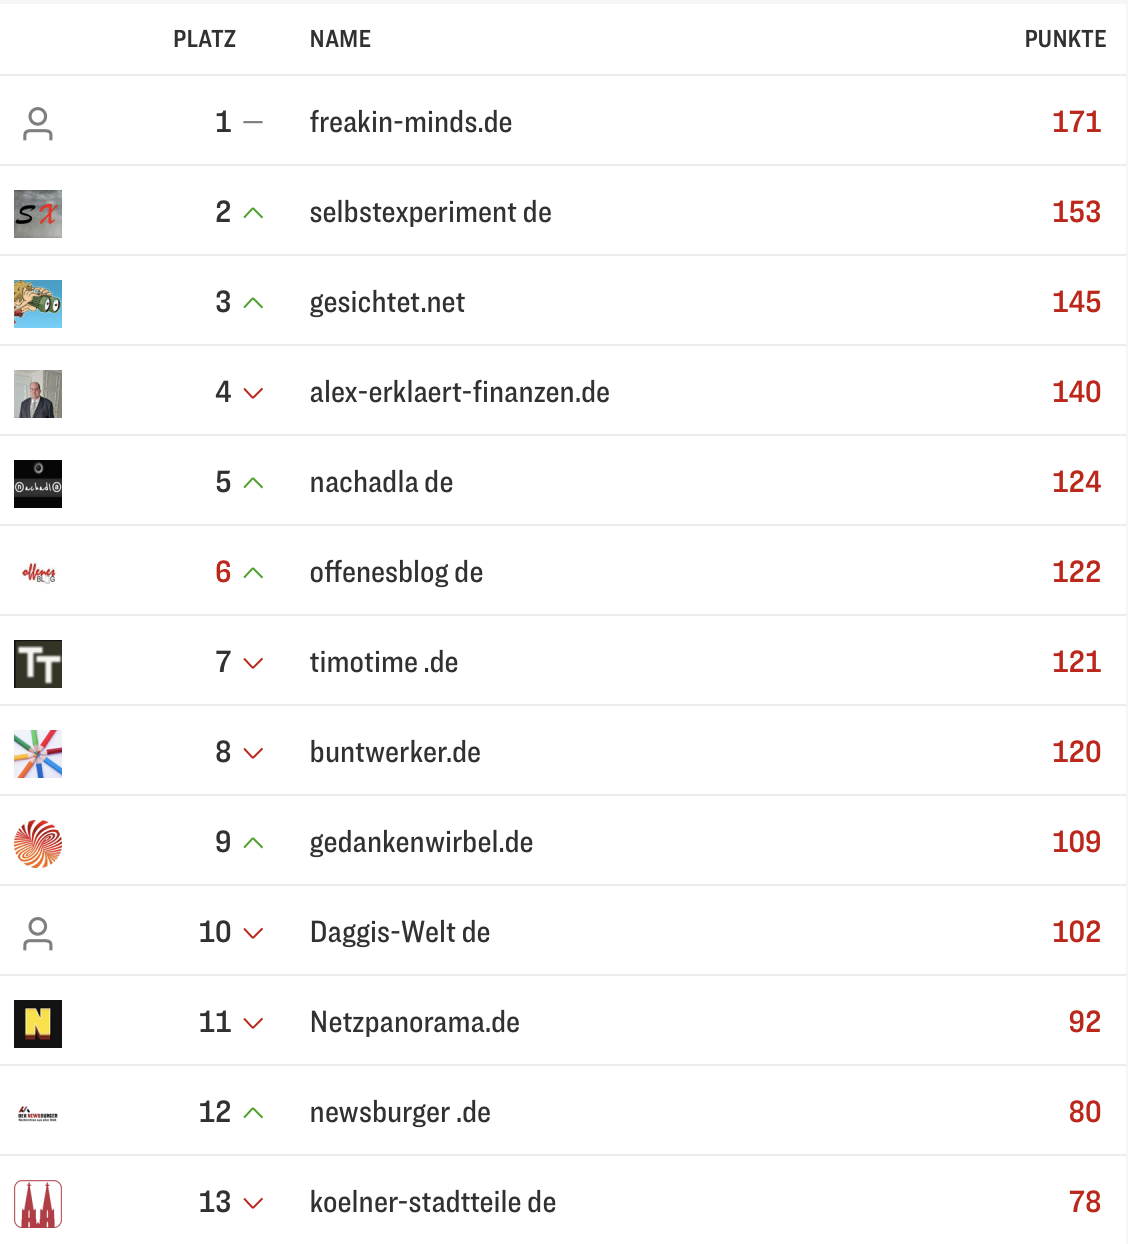Click the PLATZ column header
Viewport: 1128px width, 1244px height.
coord(204,39)
